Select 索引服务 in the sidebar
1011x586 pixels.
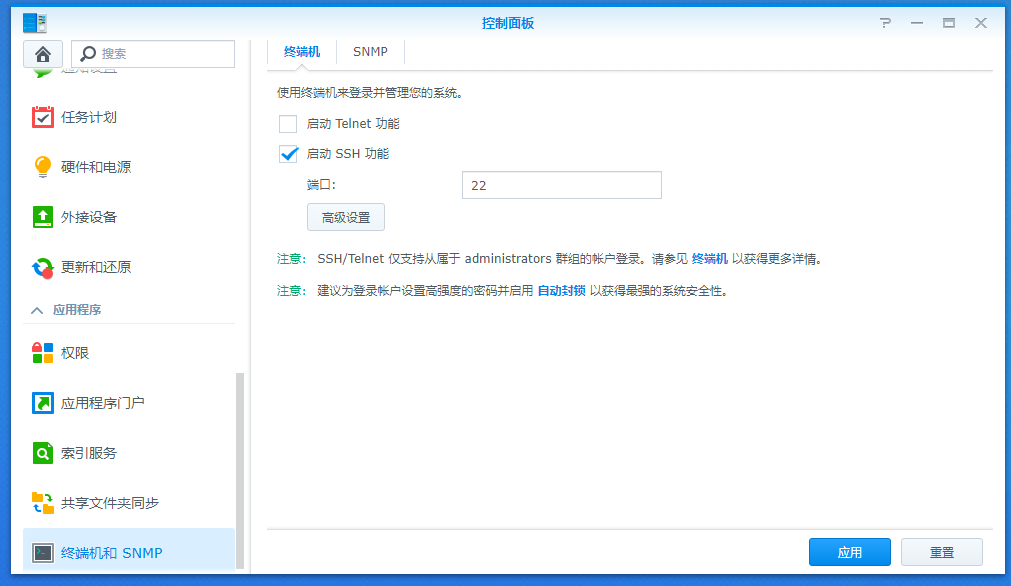coord(88,453)
